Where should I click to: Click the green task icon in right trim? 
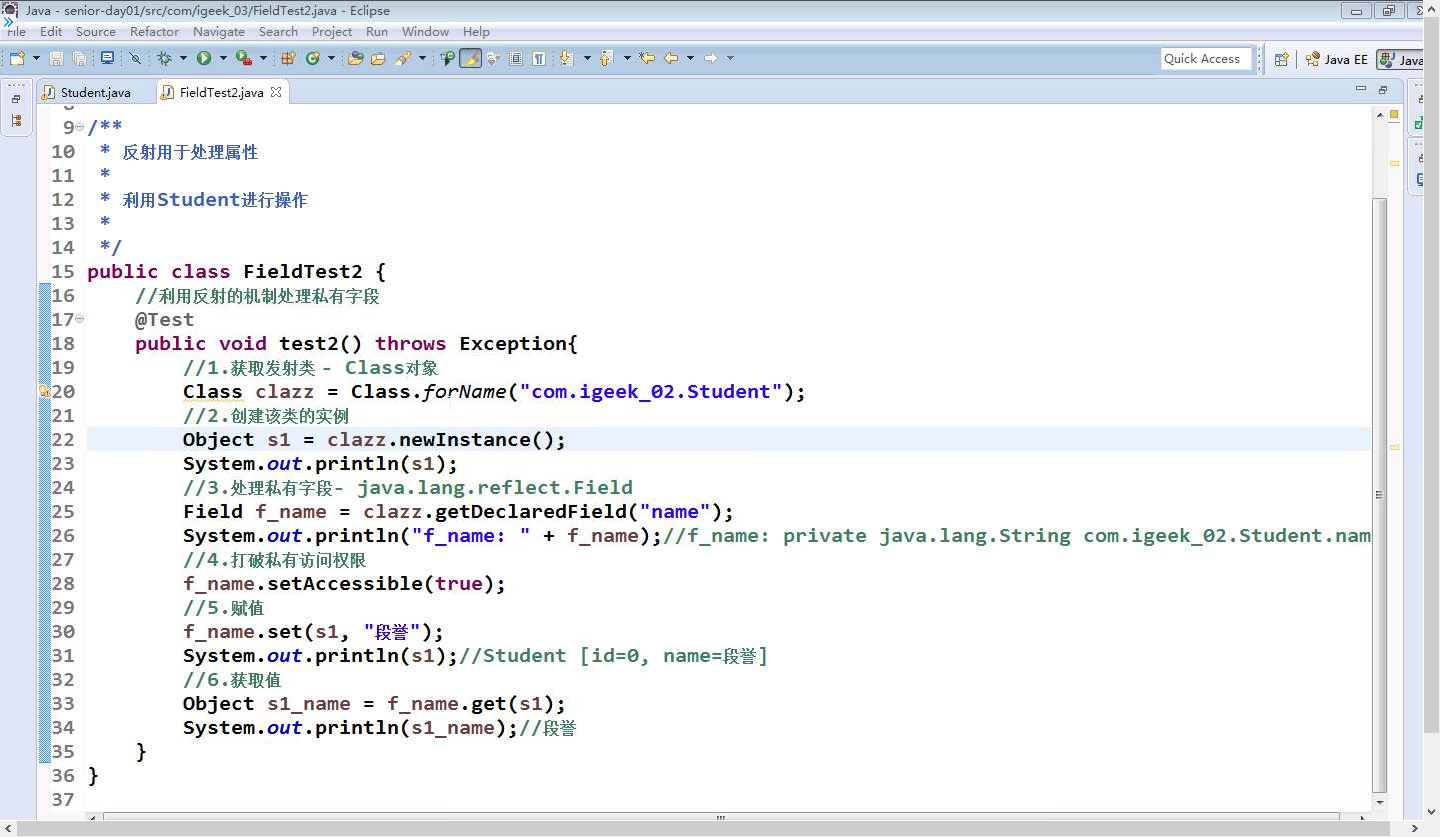(x=1420, y=124)
